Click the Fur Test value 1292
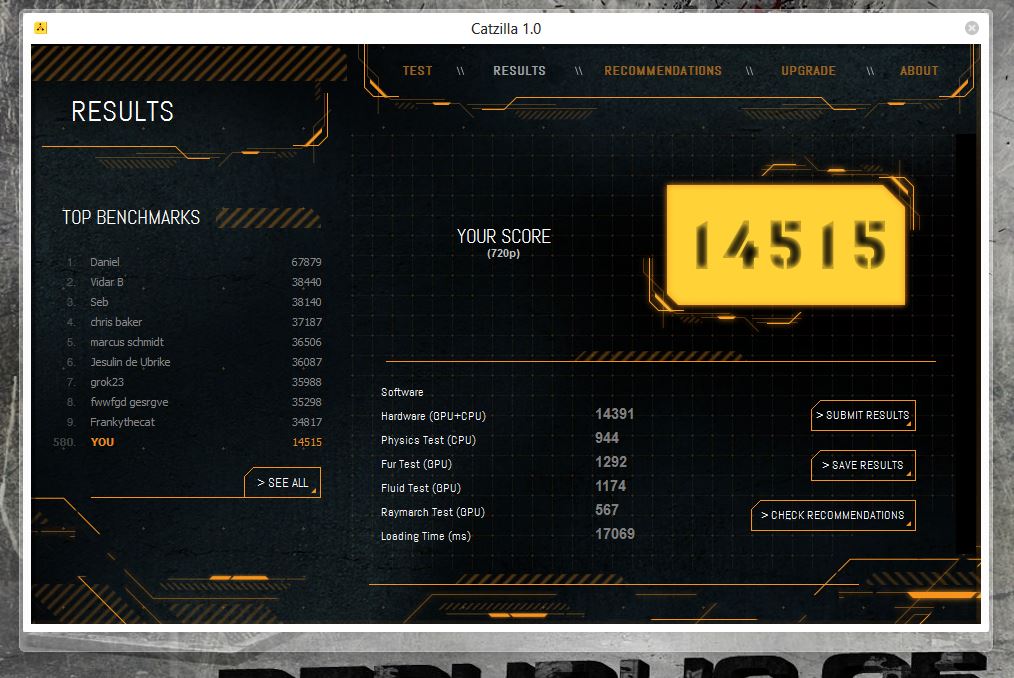 point(610,462)
